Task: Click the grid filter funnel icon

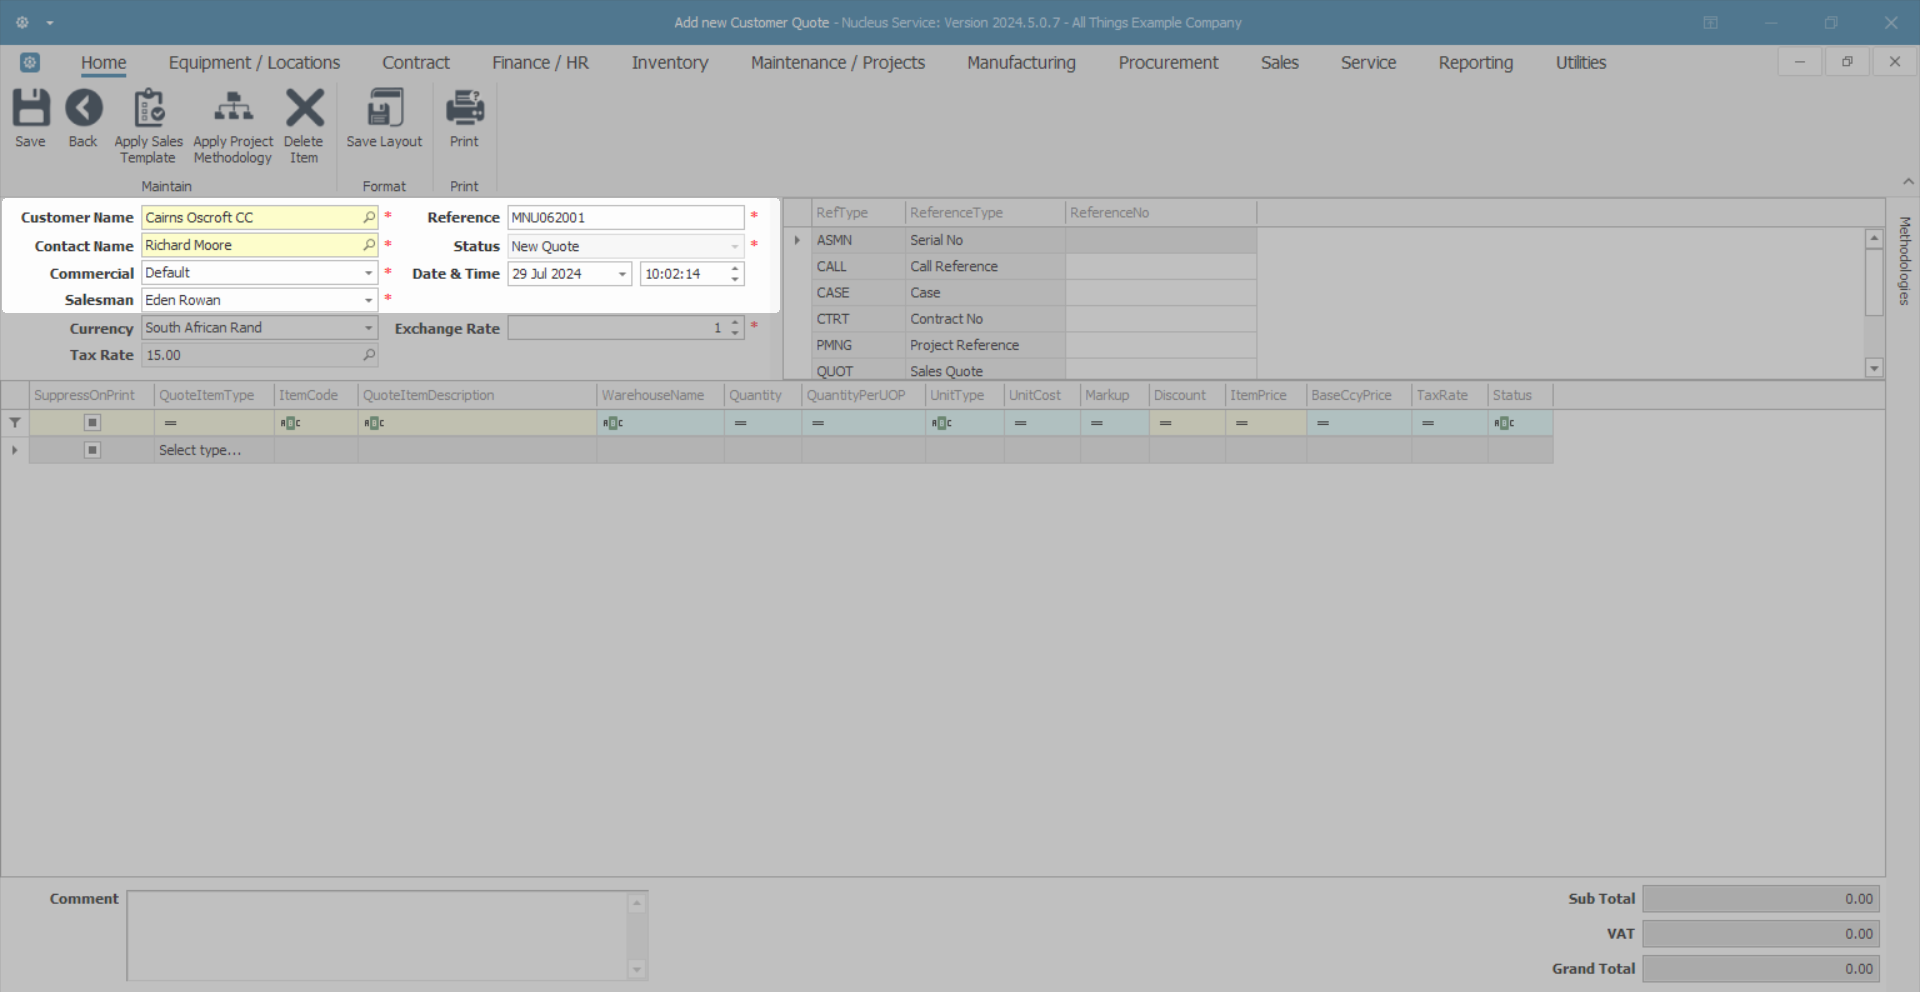Action: pyautogui.click(x=15, y=423)
